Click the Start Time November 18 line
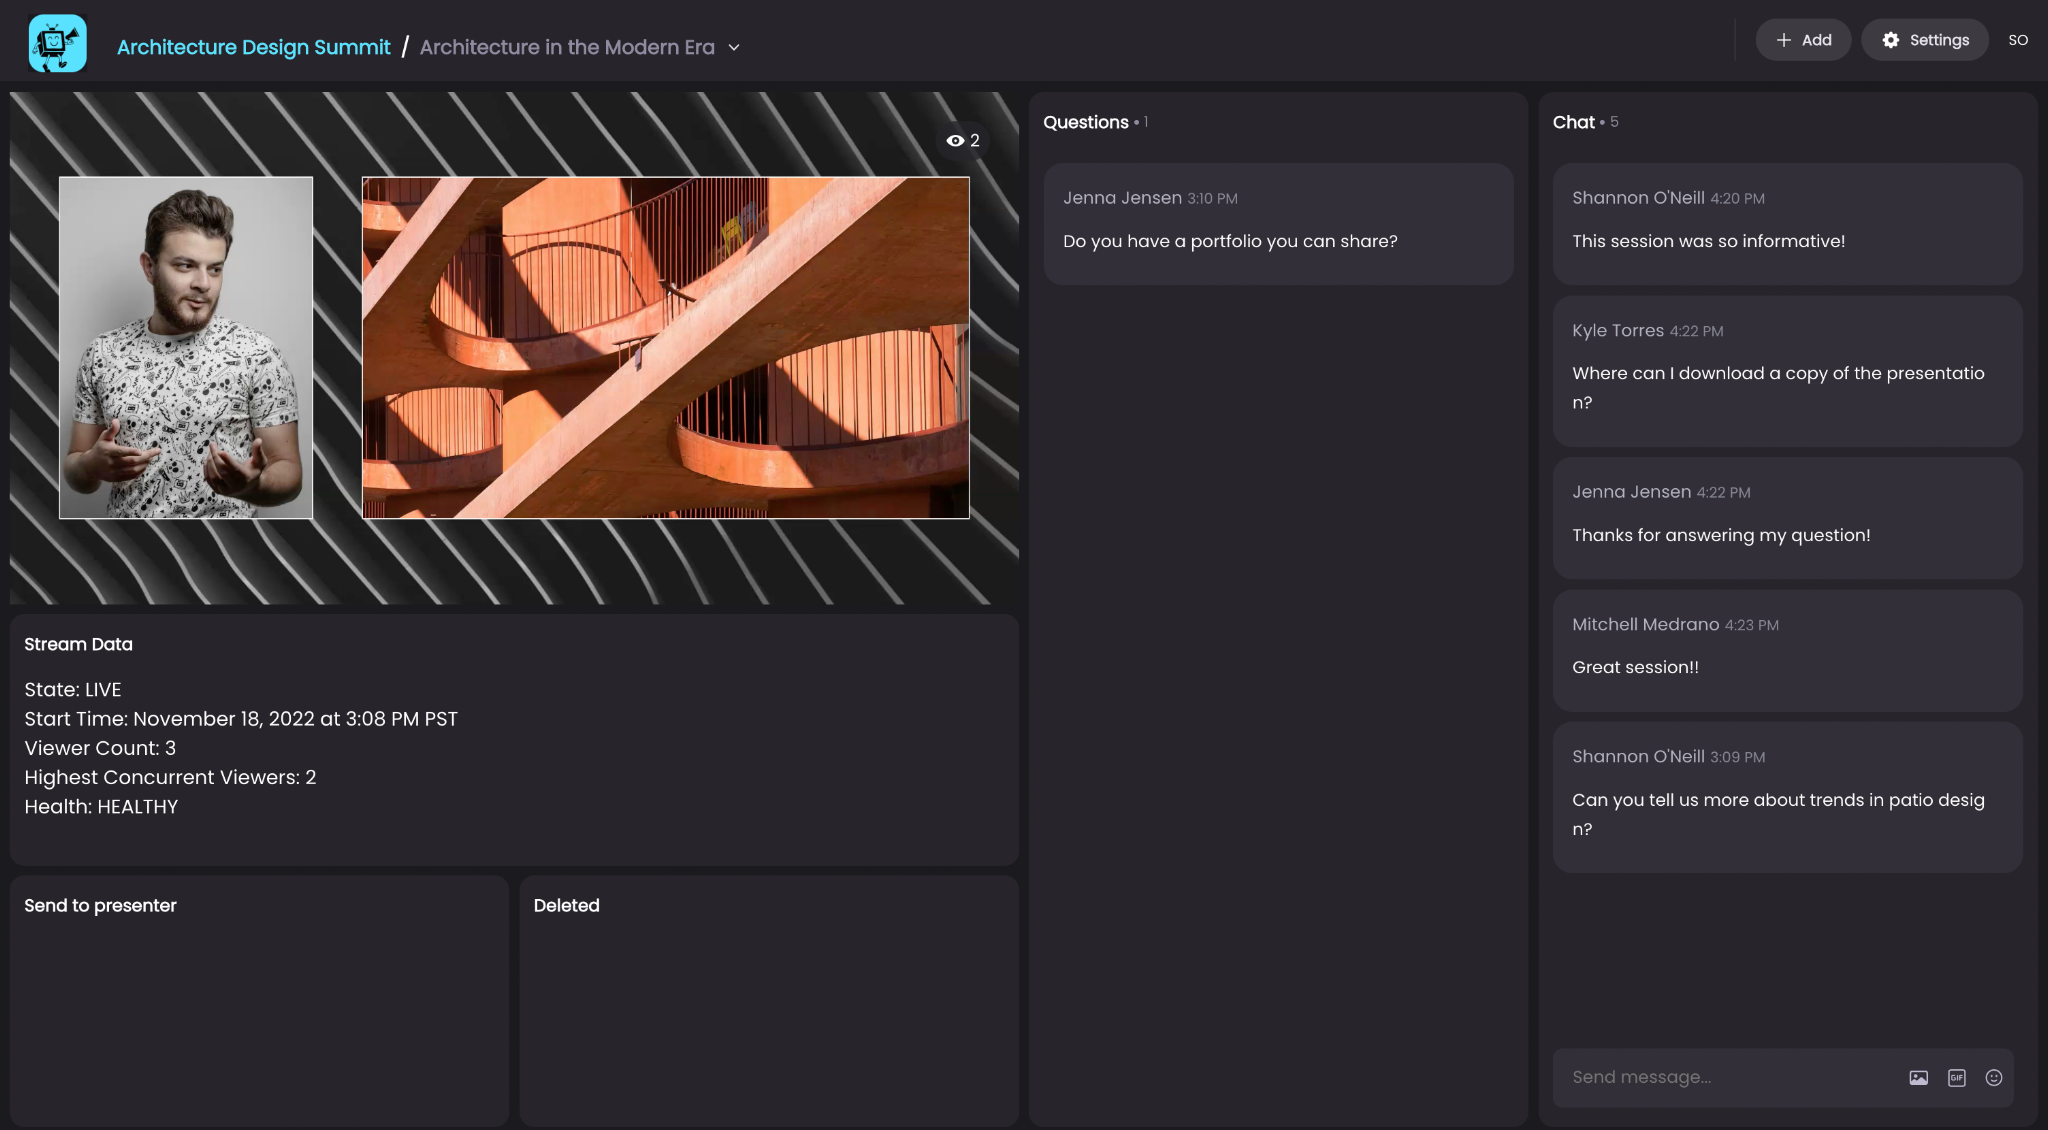 coord(241,718)
